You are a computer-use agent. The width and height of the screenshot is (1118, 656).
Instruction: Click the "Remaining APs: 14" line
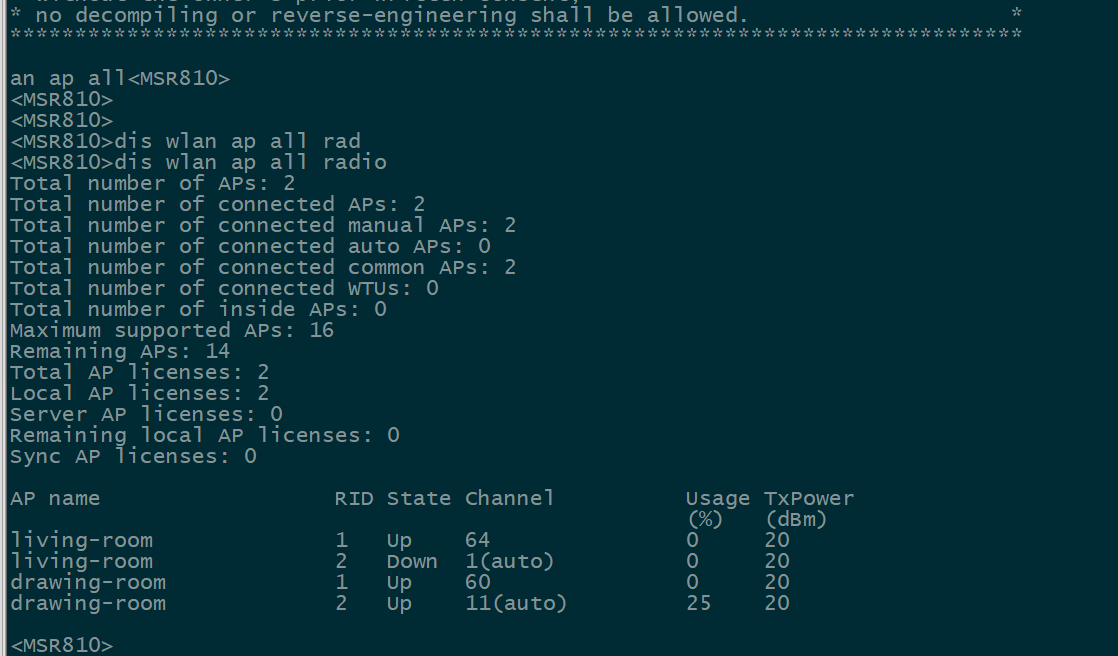(119, 351)
